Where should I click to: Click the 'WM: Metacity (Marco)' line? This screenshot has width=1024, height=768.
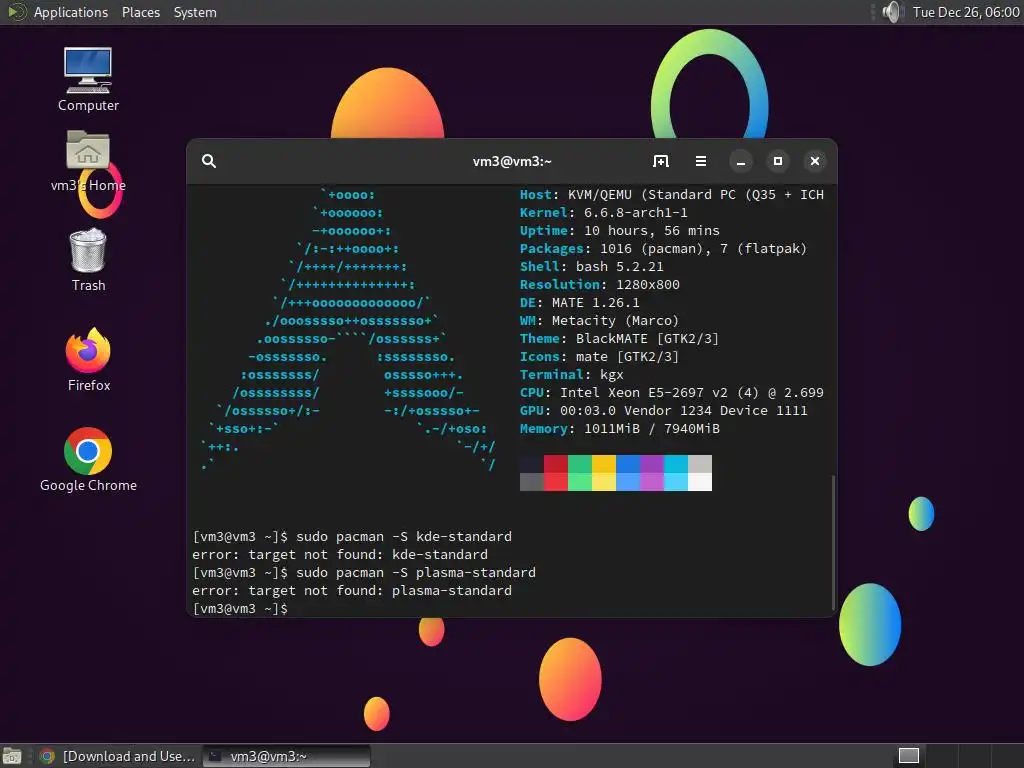click(x=600, y=321)
